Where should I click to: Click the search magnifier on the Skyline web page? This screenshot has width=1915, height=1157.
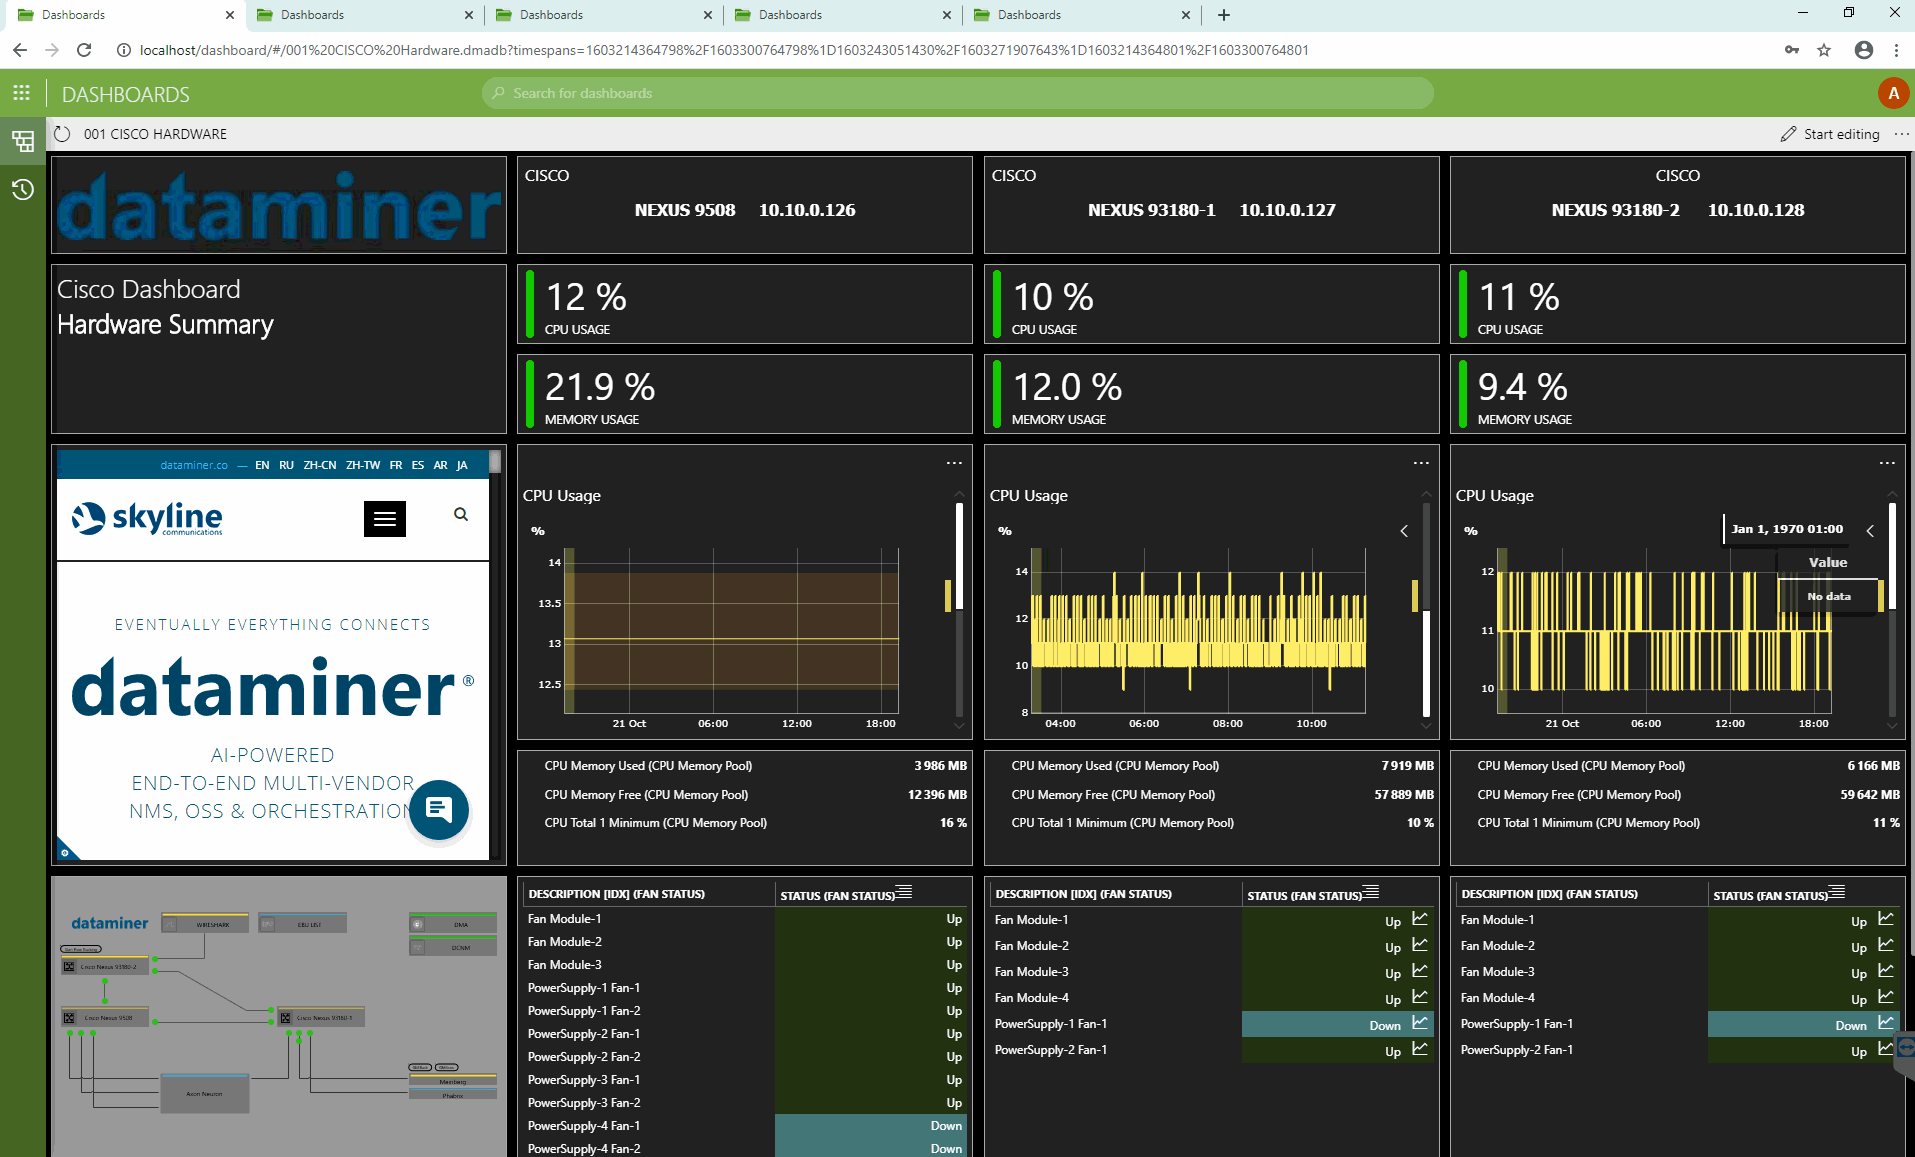pos(461,514)
